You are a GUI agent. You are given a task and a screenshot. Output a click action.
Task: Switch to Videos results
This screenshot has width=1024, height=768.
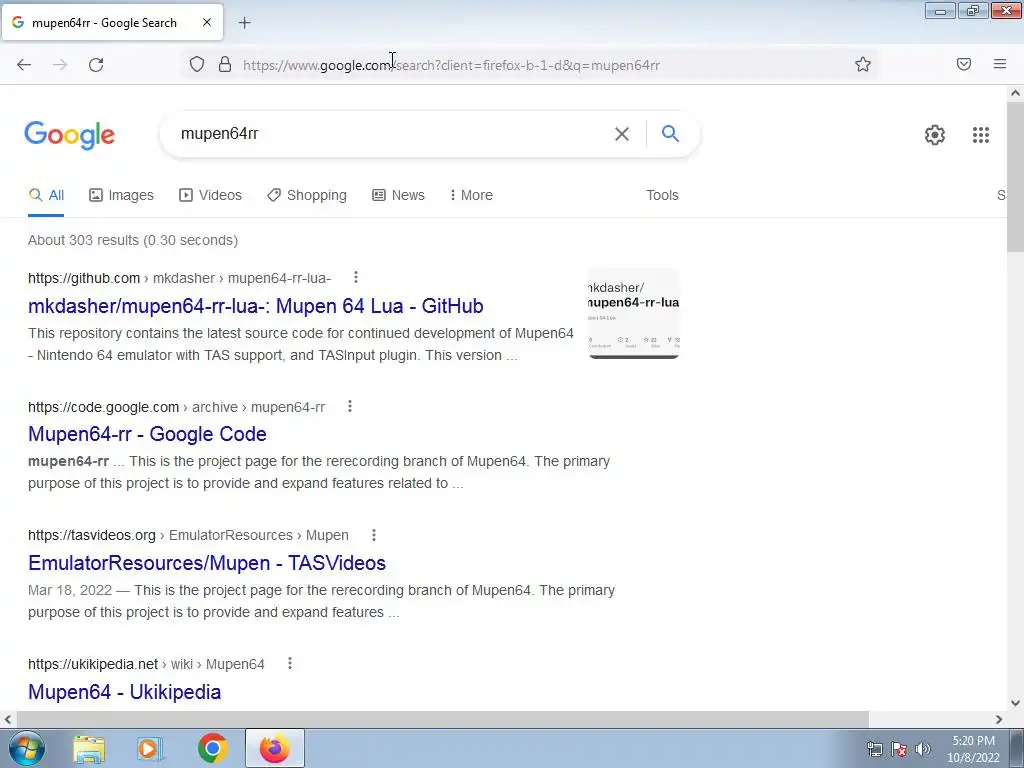pos(210,195)
